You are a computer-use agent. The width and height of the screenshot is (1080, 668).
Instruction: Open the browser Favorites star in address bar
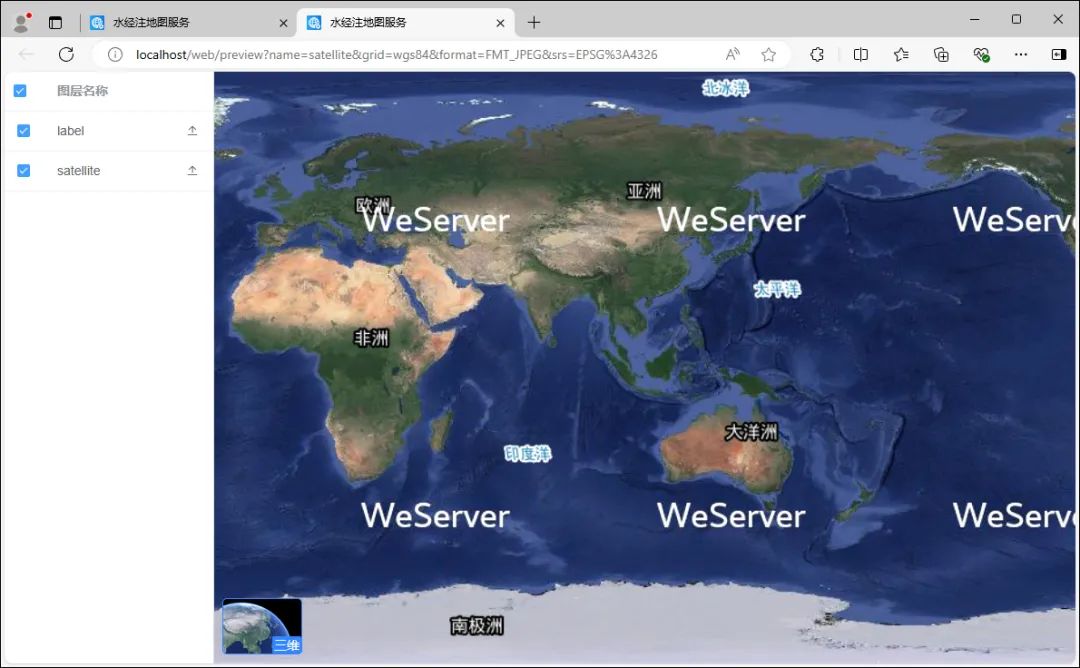(768, 55)
